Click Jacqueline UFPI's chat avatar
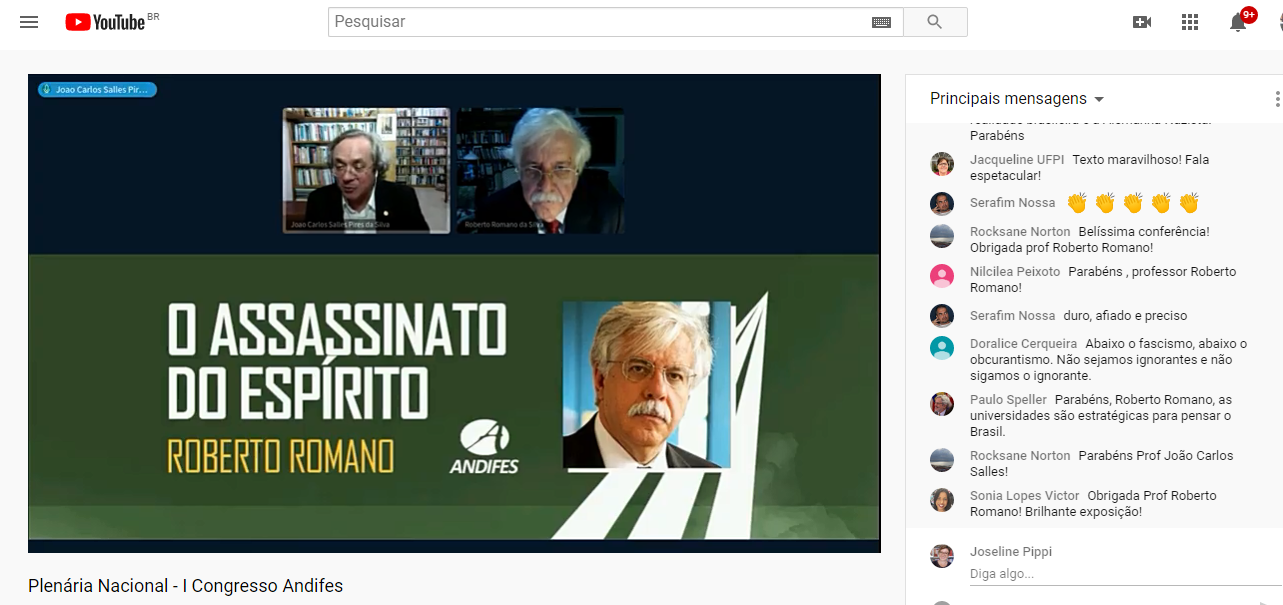This screenshot has width=1283, height=605. click(942, 164)
